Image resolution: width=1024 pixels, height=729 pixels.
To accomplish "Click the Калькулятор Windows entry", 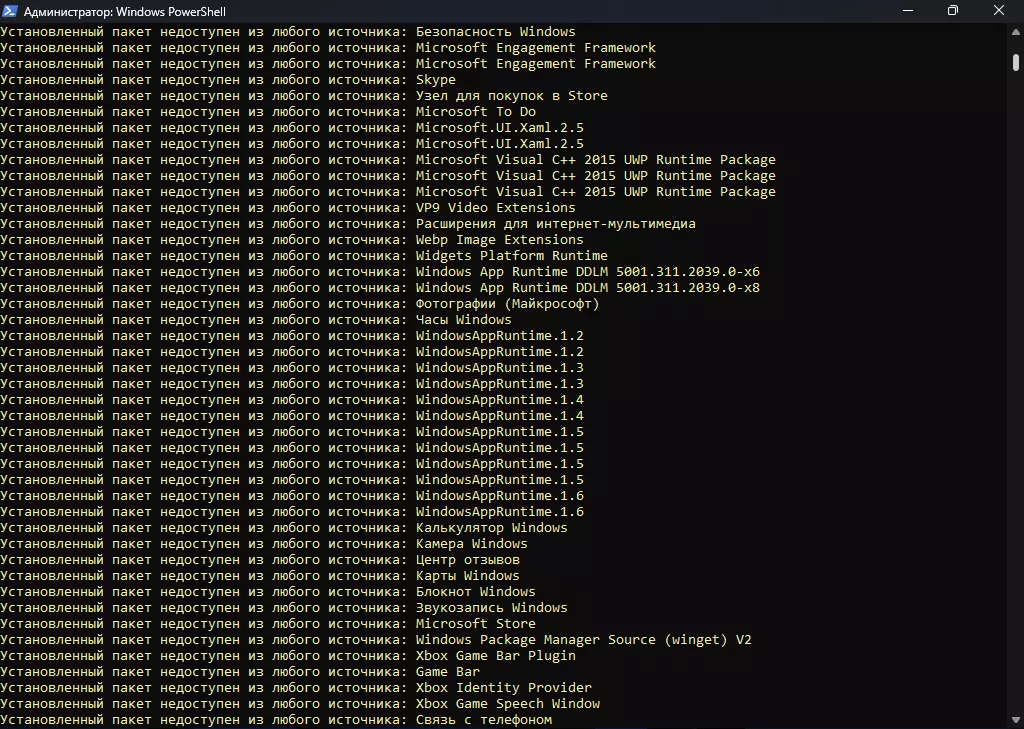I will tap(491, 528).
